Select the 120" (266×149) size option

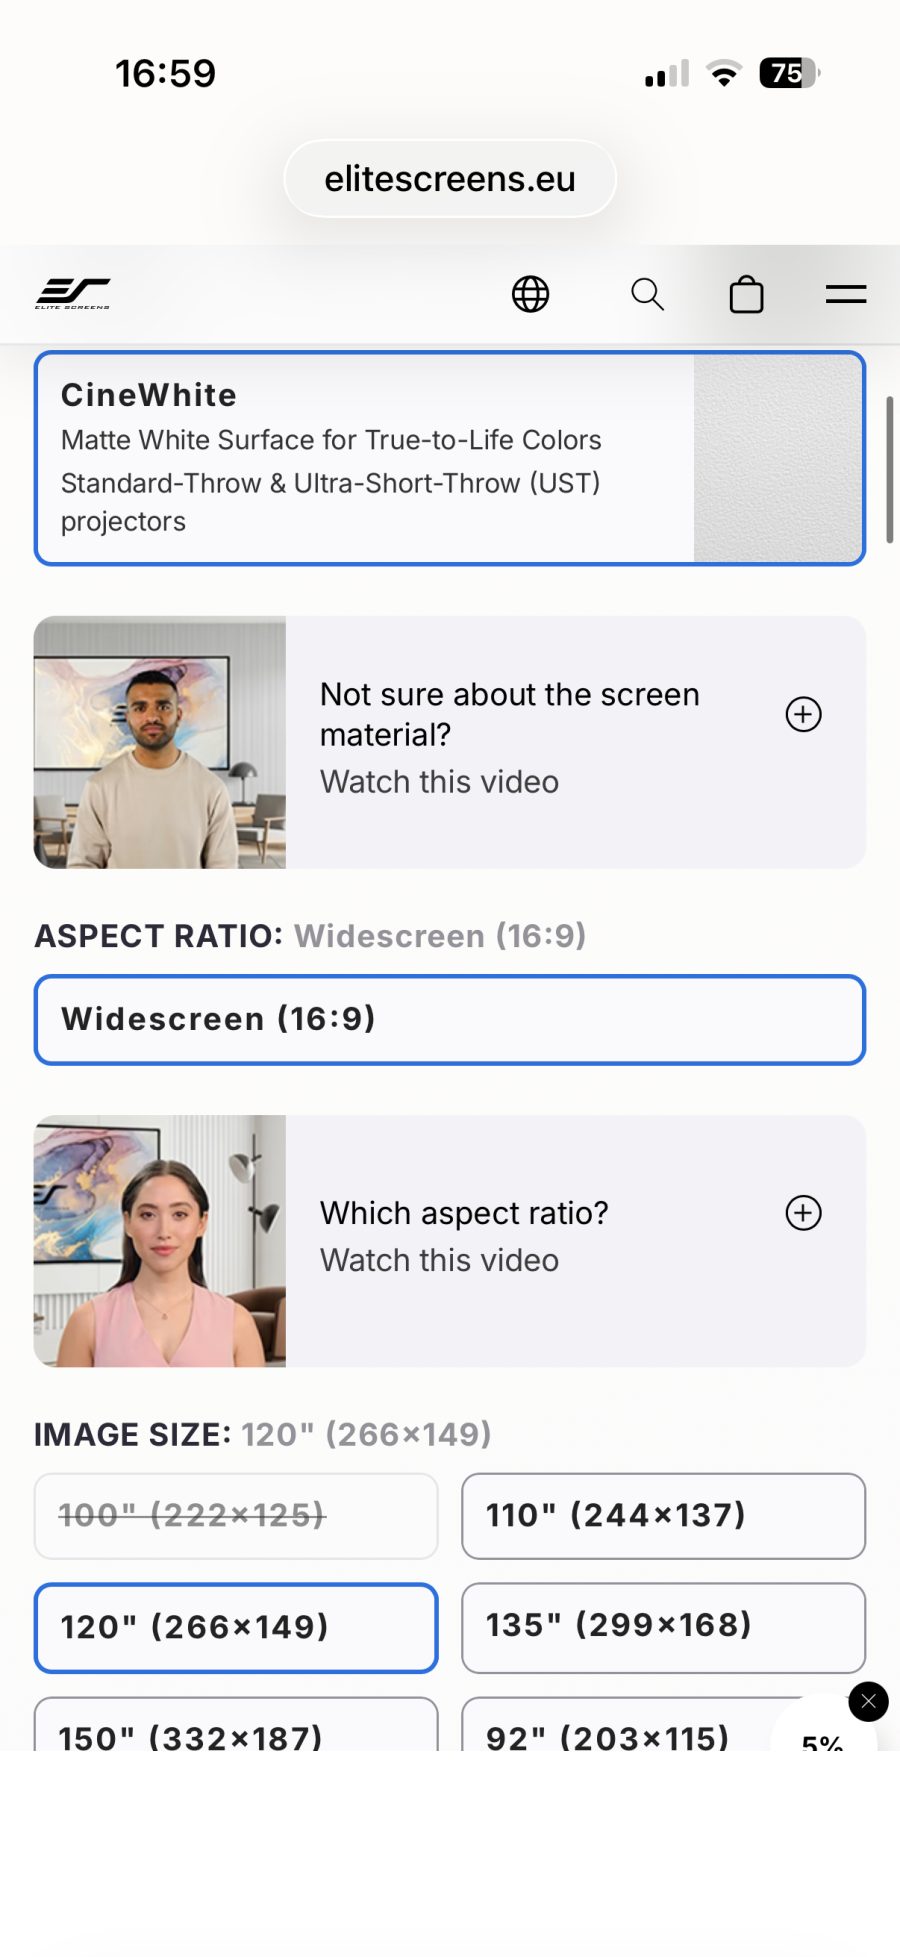(236, 1627)
